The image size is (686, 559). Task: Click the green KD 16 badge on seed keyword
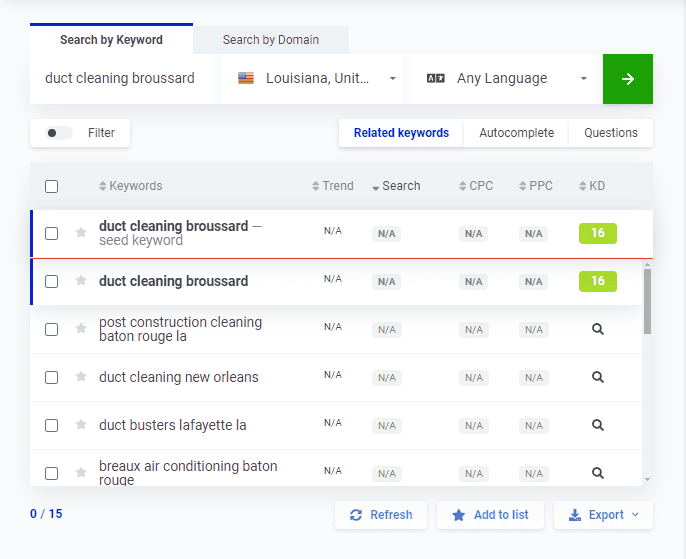pos(597,233)
